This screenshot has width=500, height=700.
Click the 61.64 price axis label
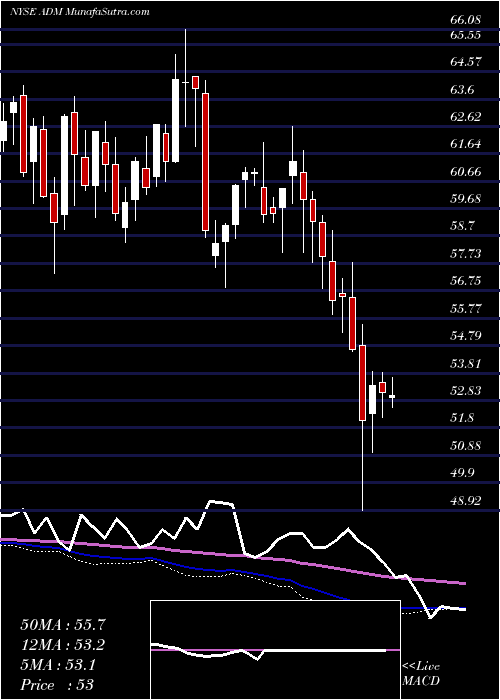click(x=466, y=144)
